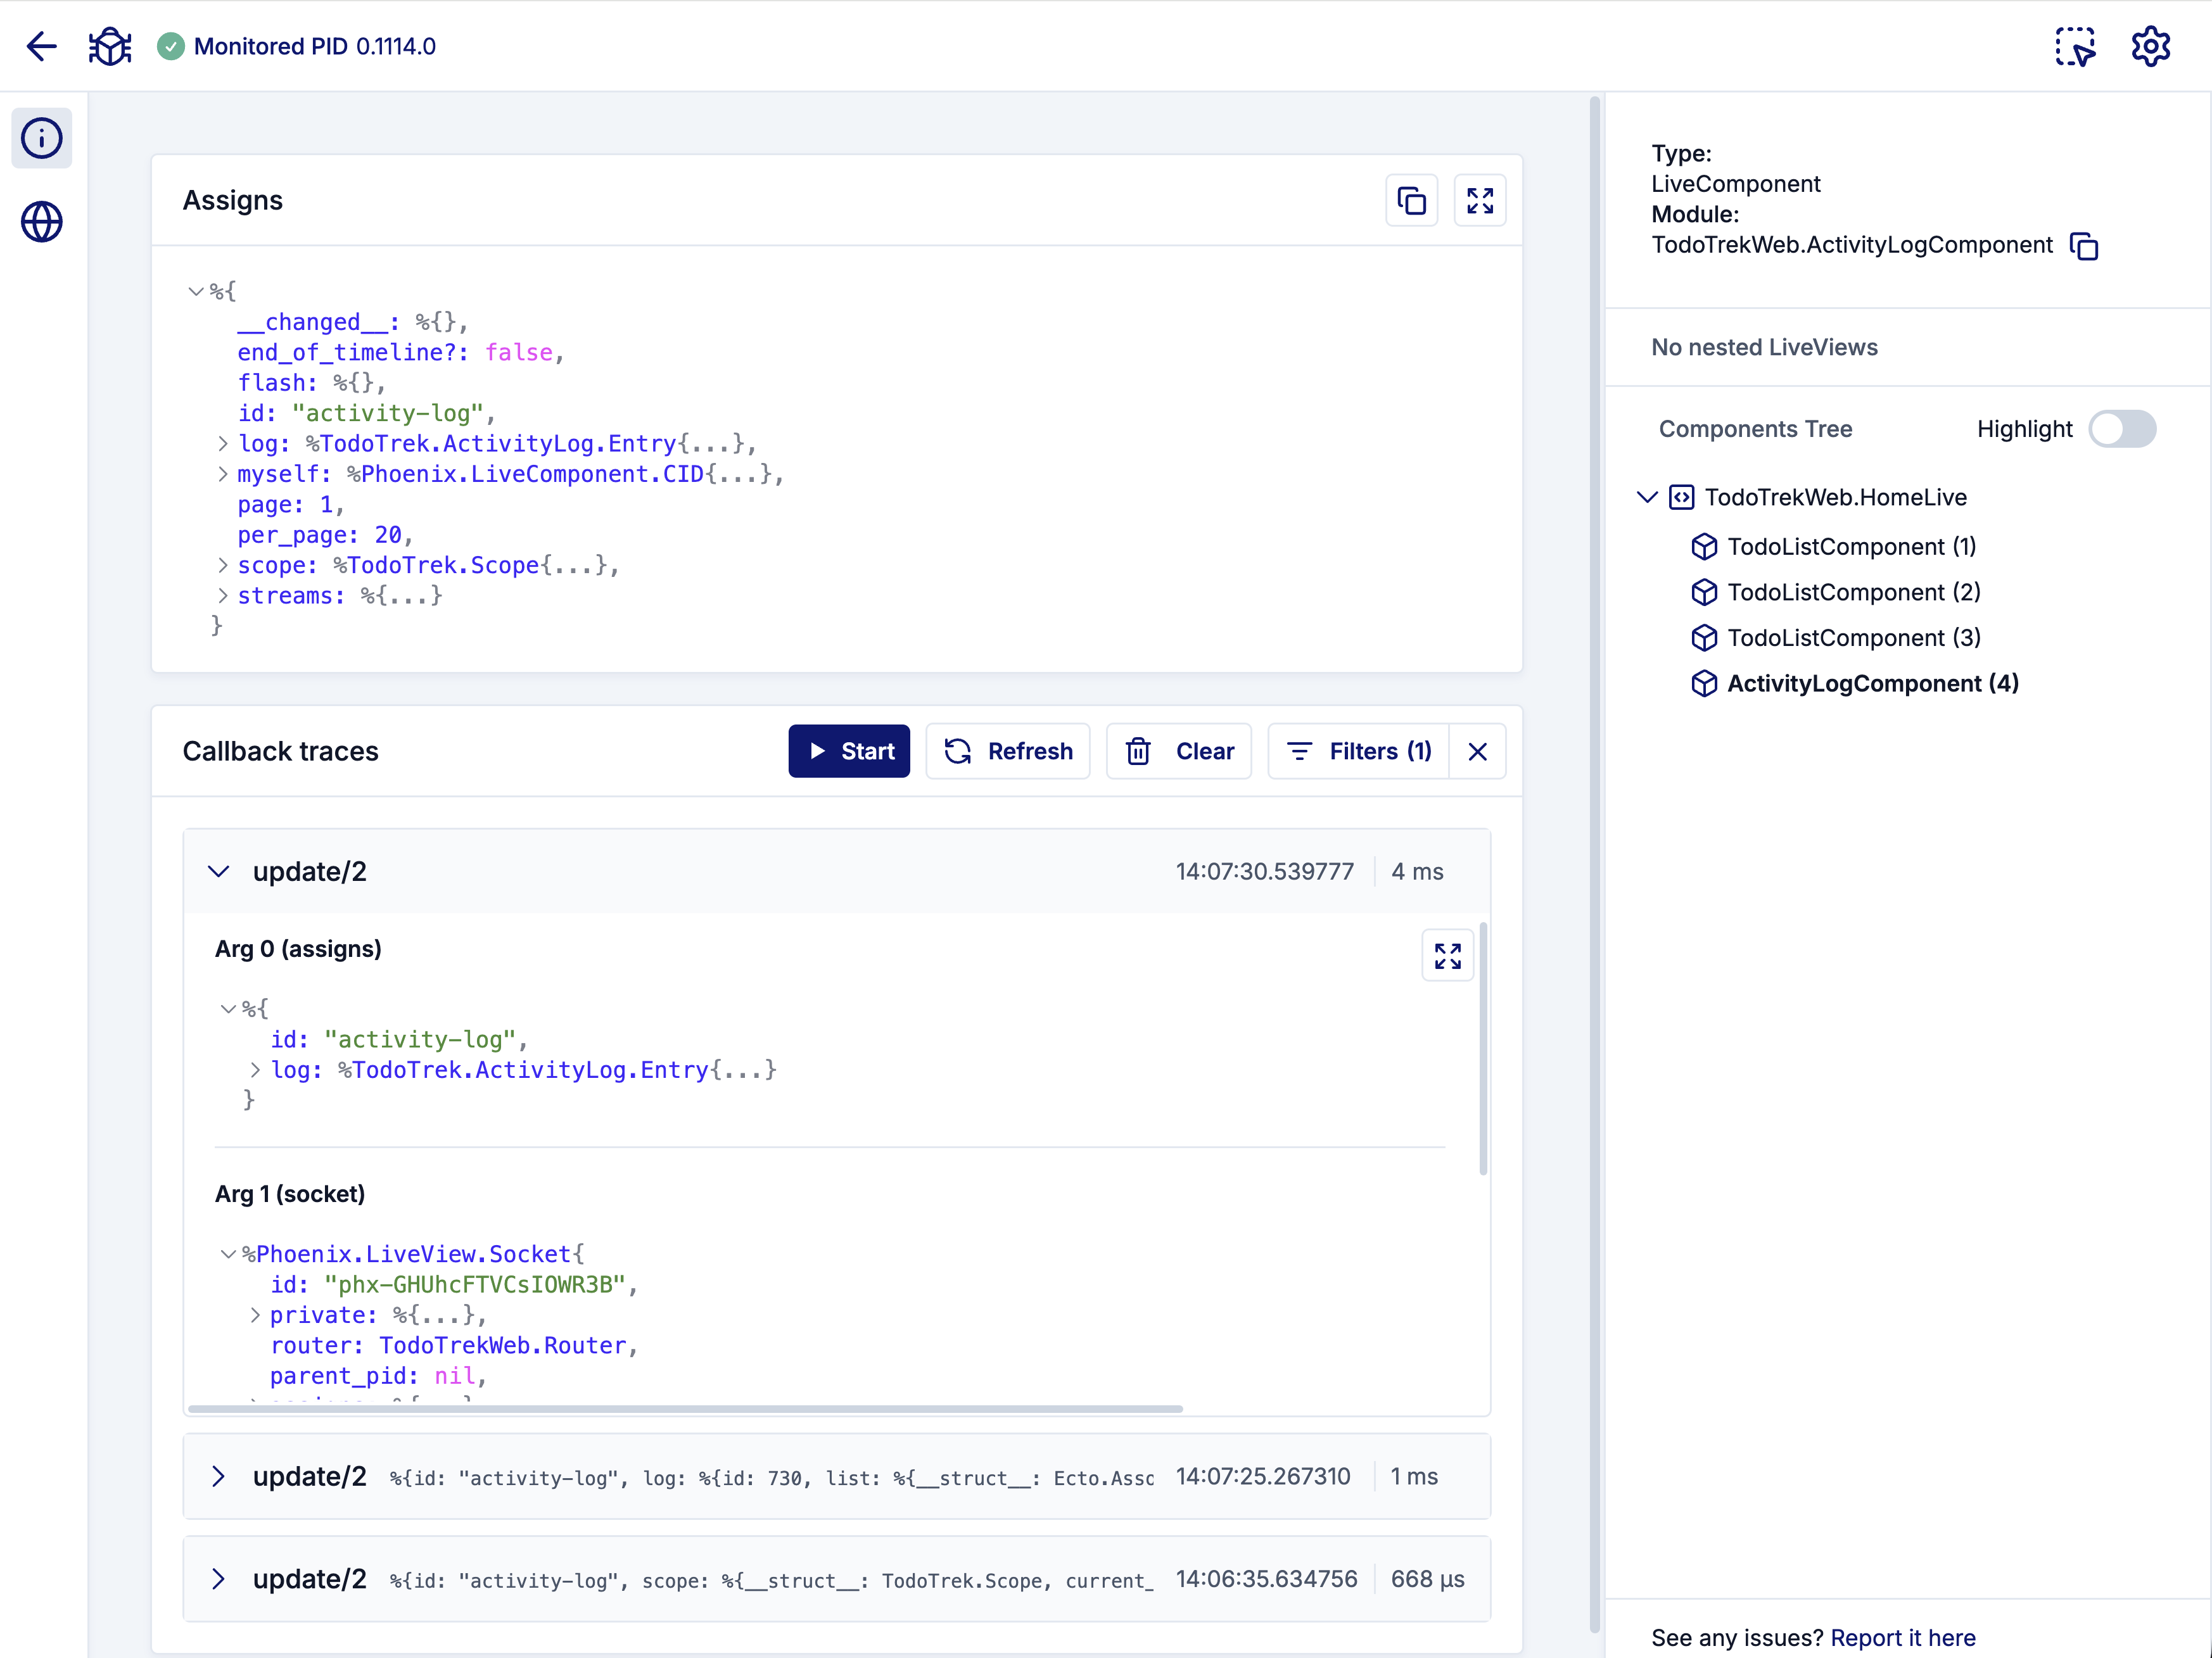
Task: Copy the module name TodoTrekWeb.ActivityLogComponent
Action: [x=2084, y=246]
